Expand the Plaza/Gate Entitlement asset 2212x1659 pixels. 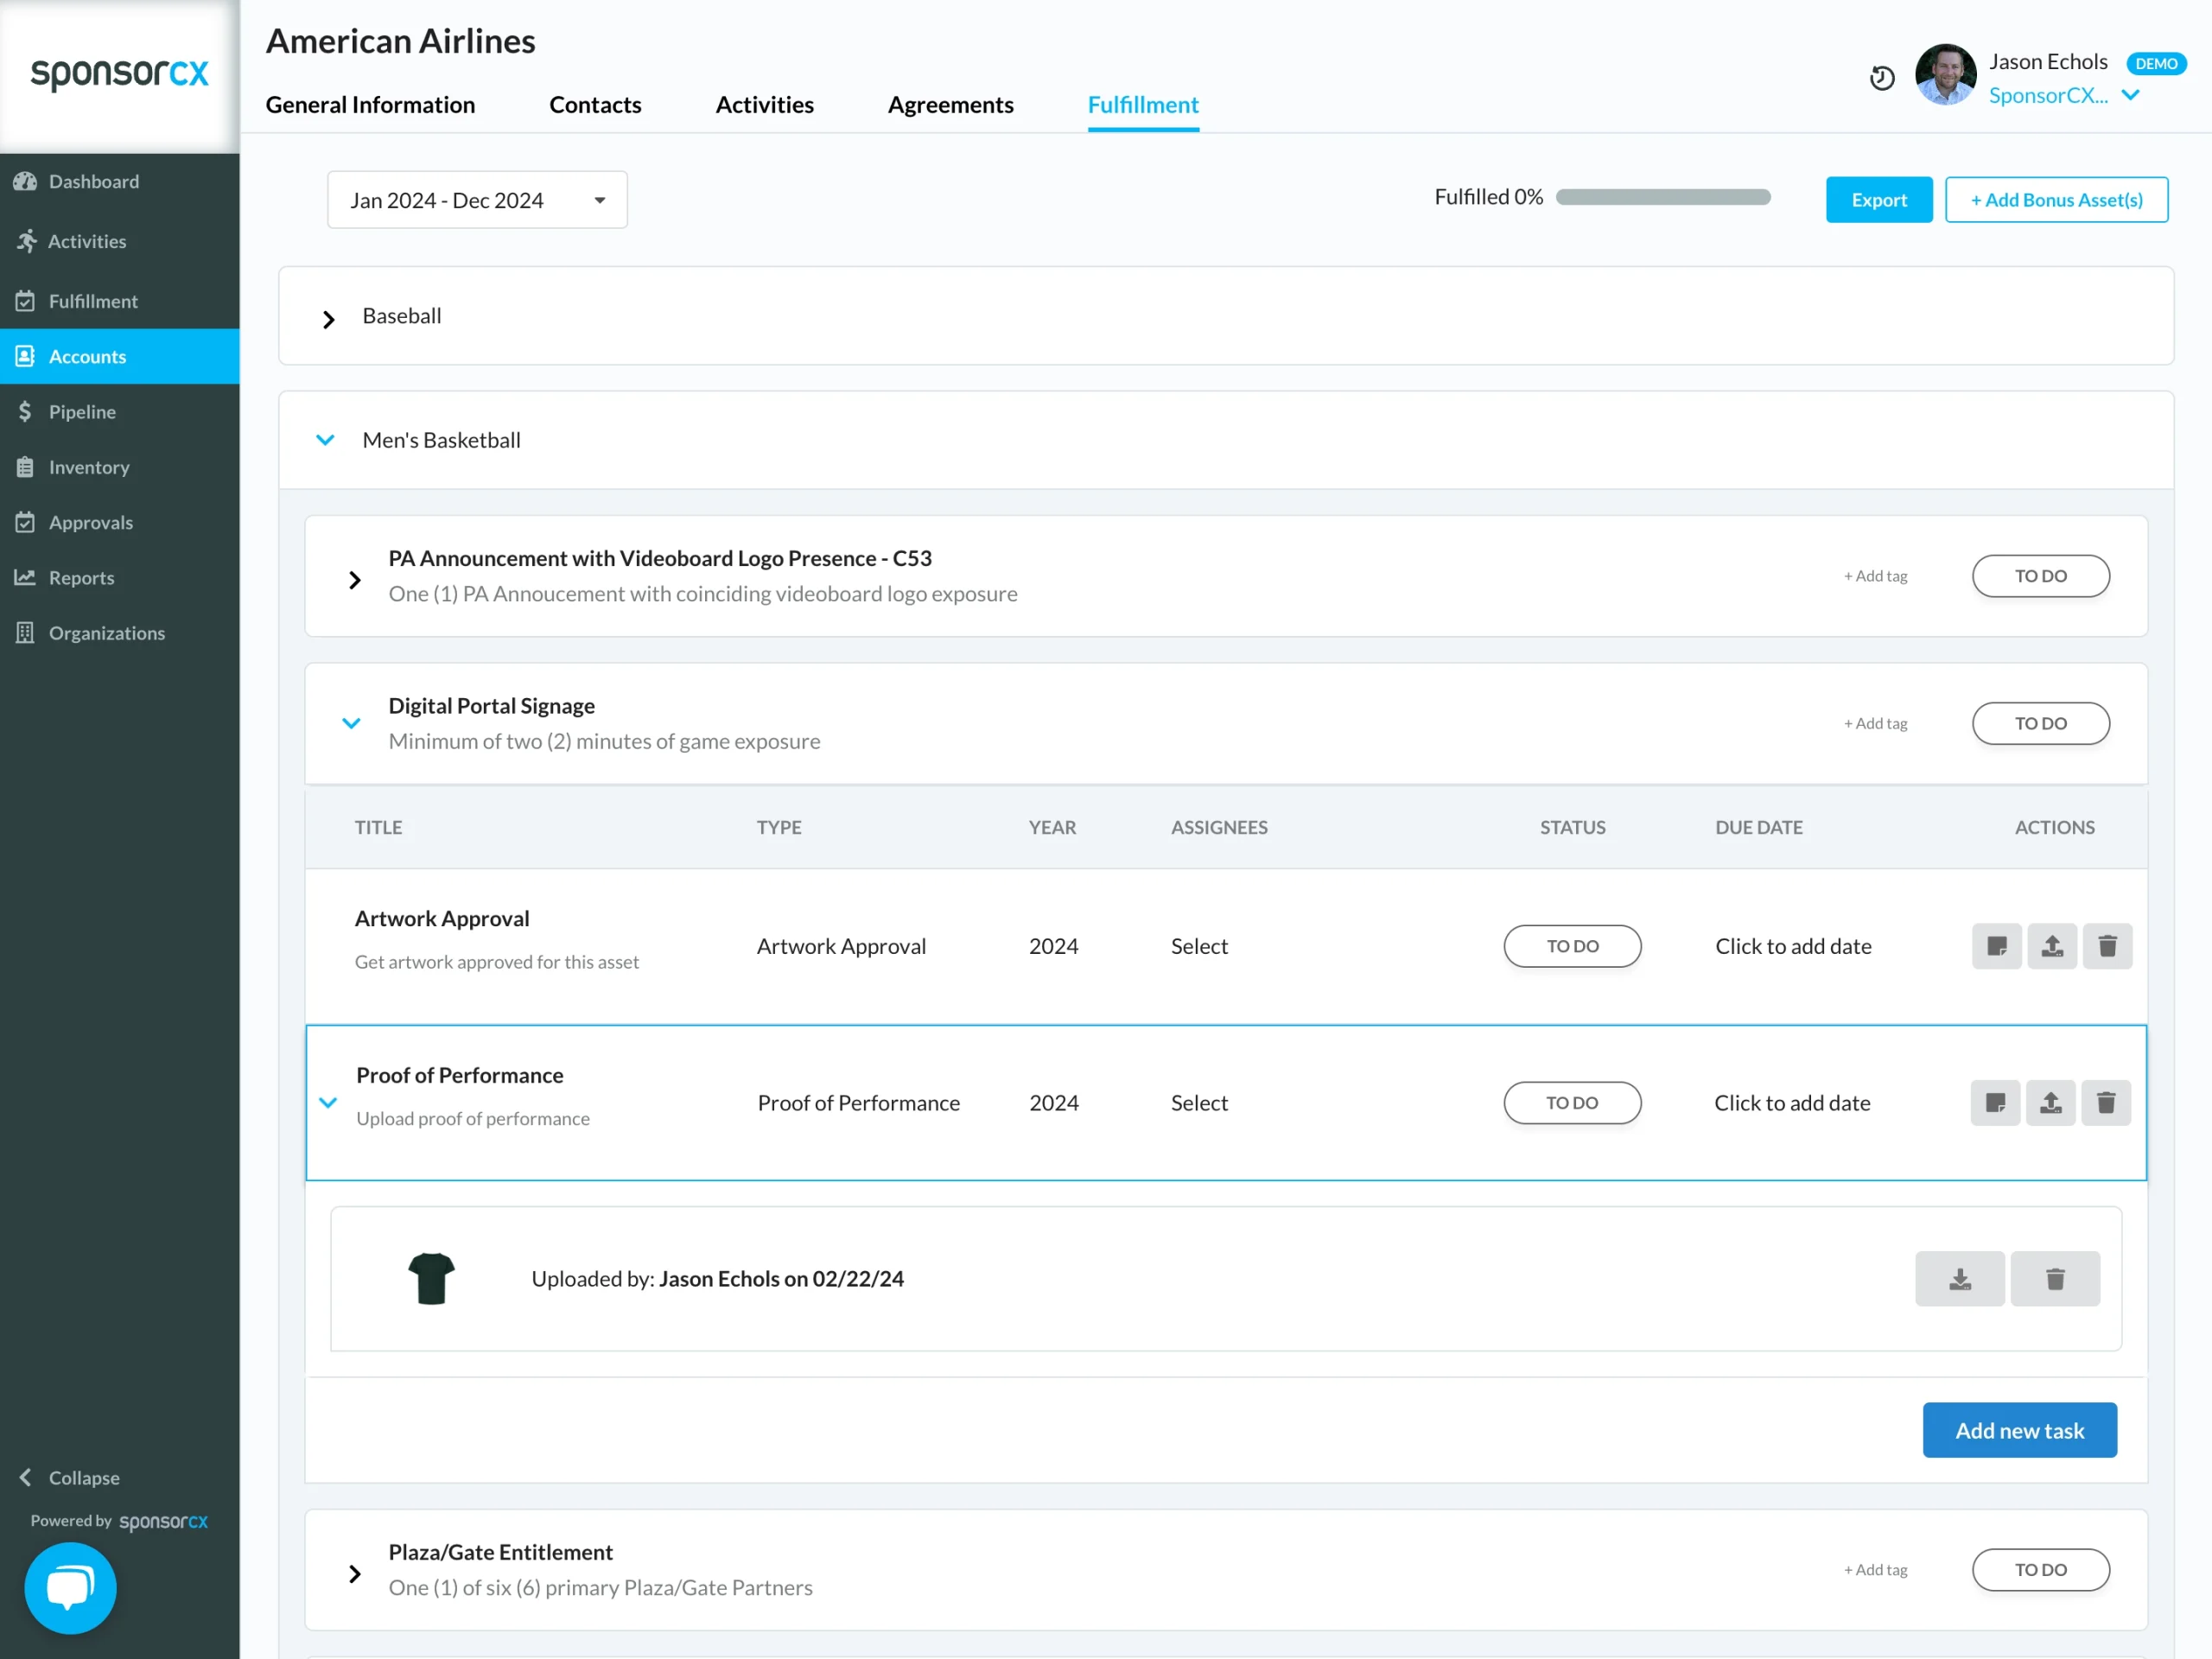click(x=355, y=1574)
